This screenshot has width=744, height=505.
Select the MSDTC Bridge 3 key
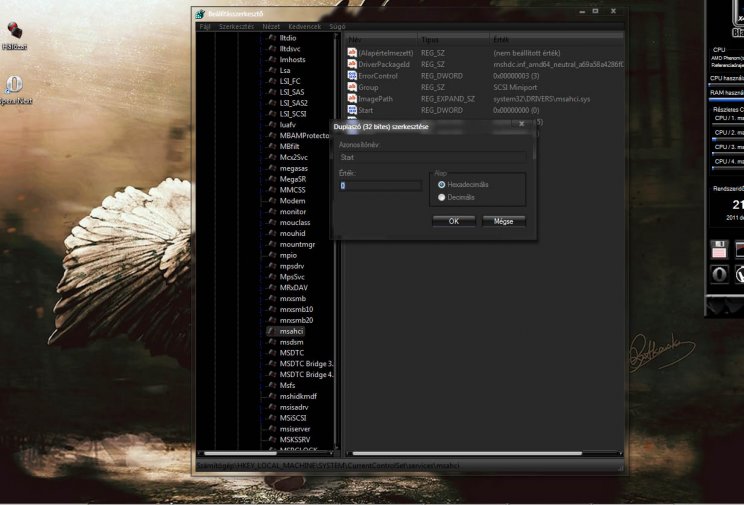(x=307, y=364)
